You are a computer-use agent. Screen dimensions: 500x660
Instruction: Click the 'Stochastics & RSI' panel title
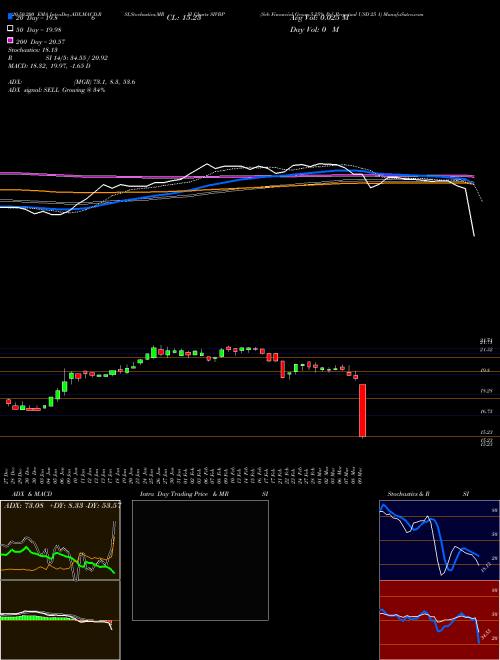(428, 494)
